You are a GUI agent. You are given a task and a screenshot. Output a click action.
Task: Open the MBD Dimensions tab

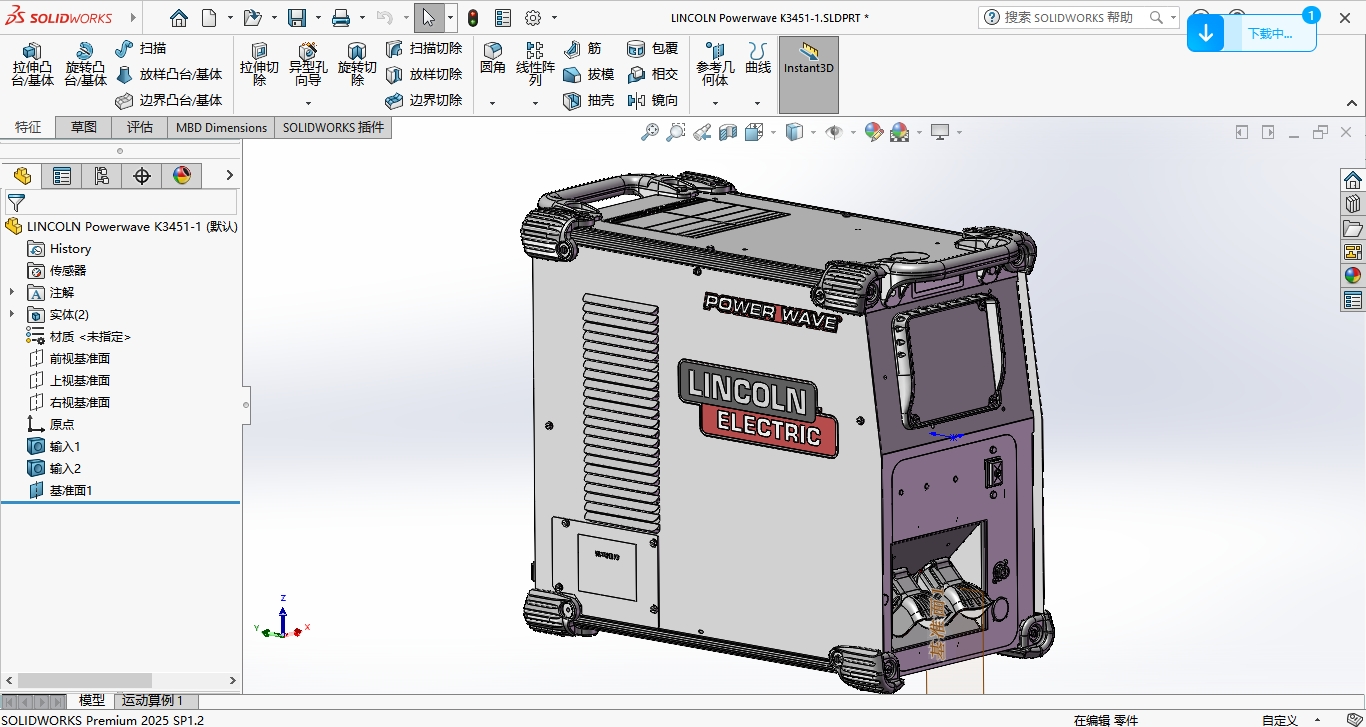coord(222,127)
